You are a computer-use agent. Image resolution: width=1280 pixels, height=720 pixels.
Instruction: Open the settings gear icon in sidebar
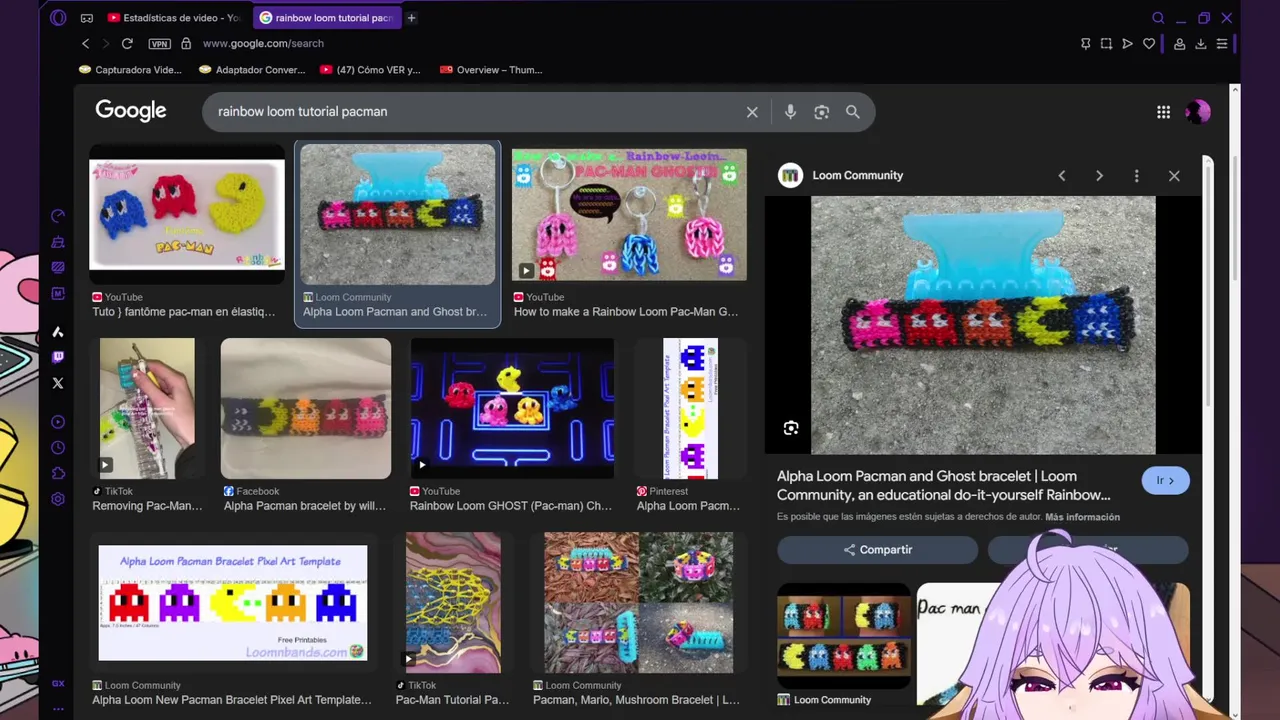click(58, 499)
